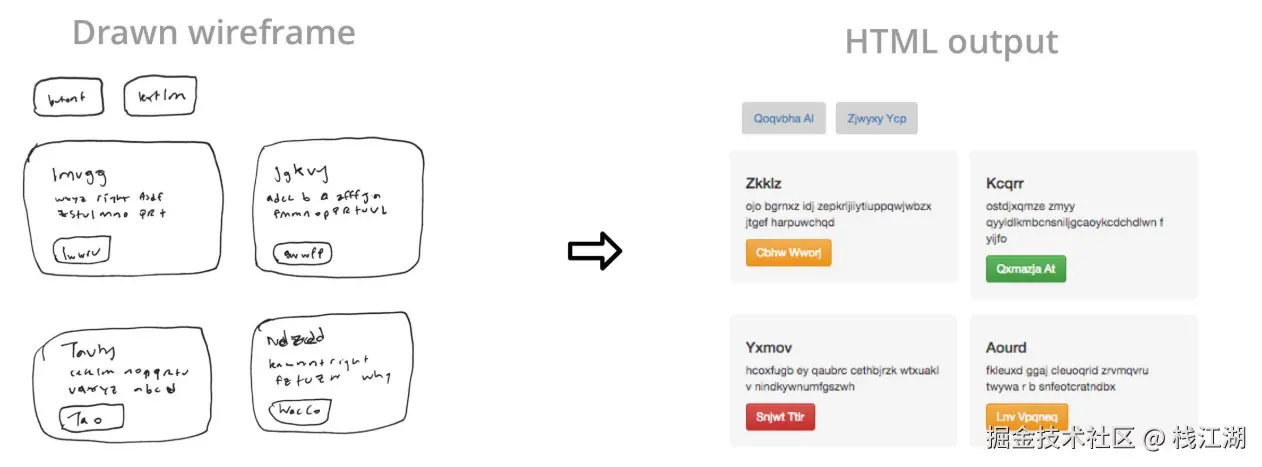1262x467 pixels.
Task: Select the Zkklz card heading
Action: coord(764,183)
